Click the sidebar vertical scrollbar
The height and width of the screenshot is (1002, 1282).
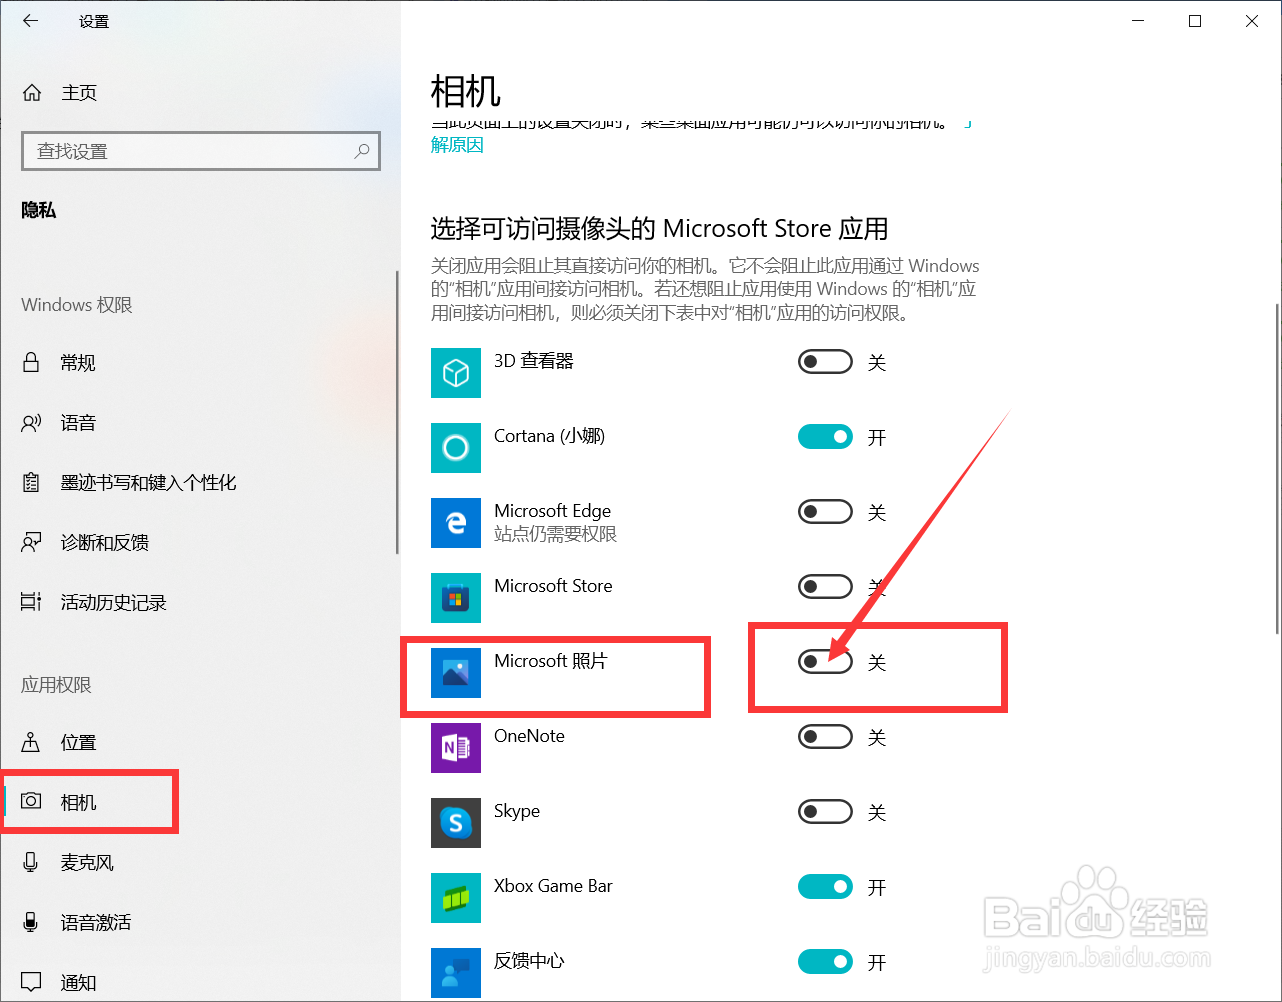(x=397, y=412)
